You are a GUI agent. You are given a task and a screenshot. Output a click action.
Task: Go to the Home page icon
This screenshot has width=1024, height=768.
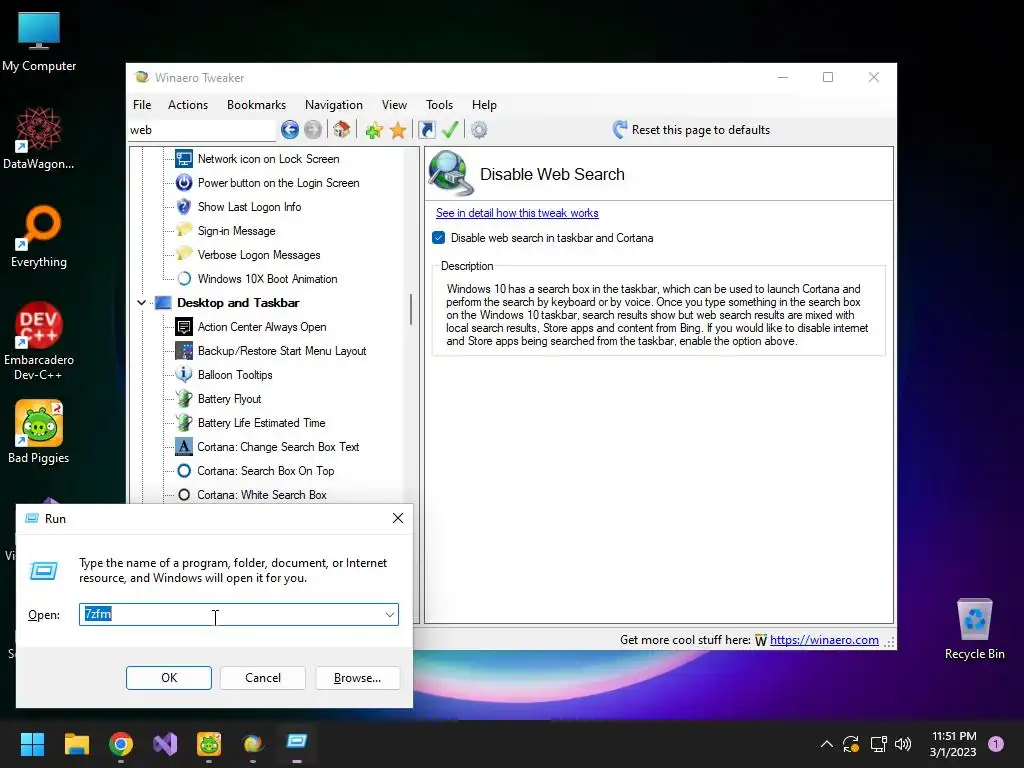pos(342,129)
